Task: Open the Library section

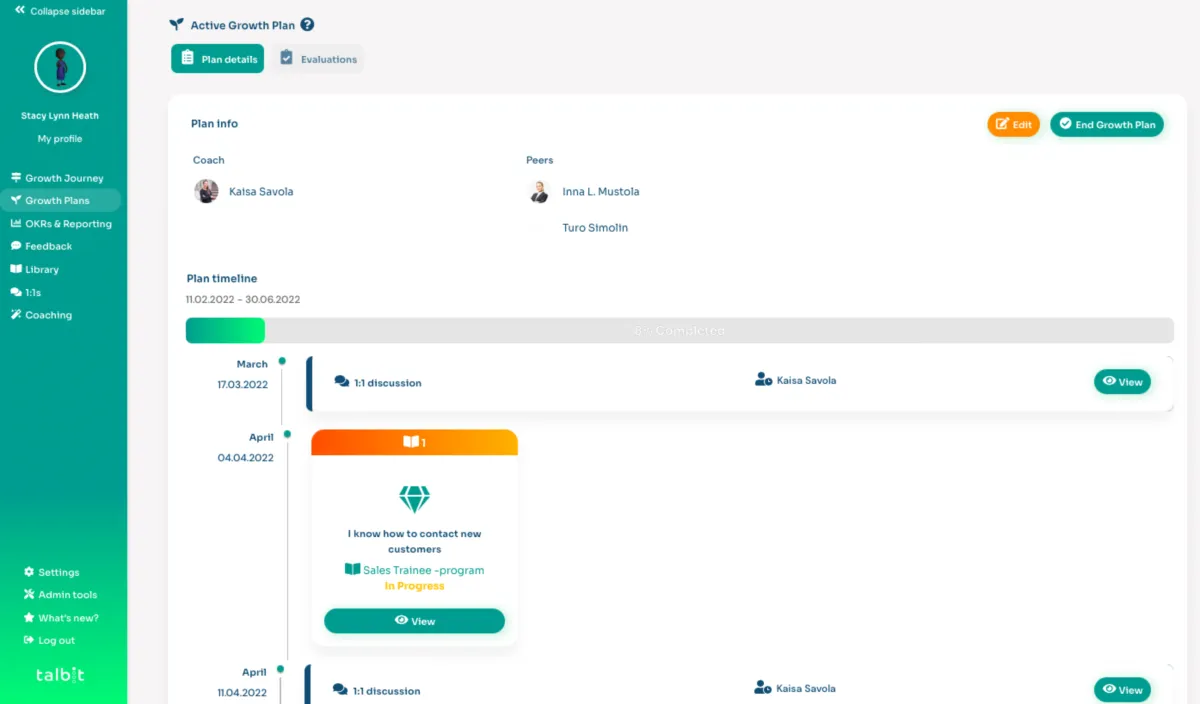Action: point(42,269)
